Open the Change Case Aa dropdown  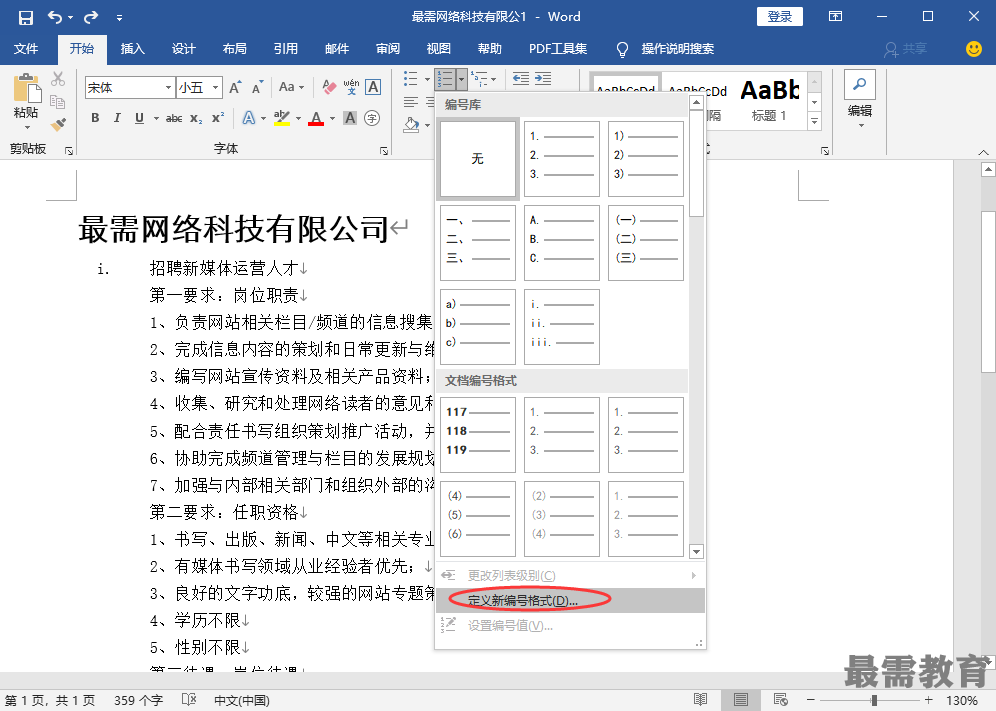coord(291,87)
